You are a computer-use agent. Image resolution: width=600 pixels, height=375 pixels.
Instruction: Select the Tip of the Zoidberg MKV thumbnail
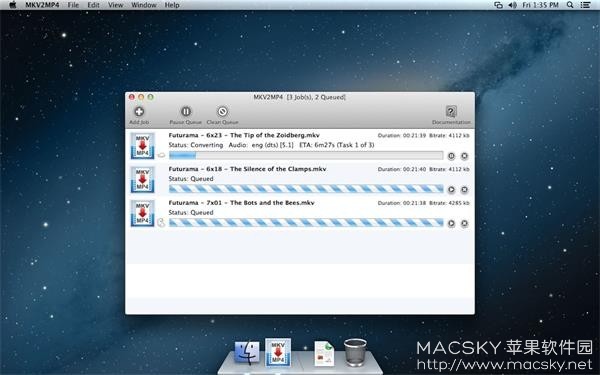pos(142,146)
